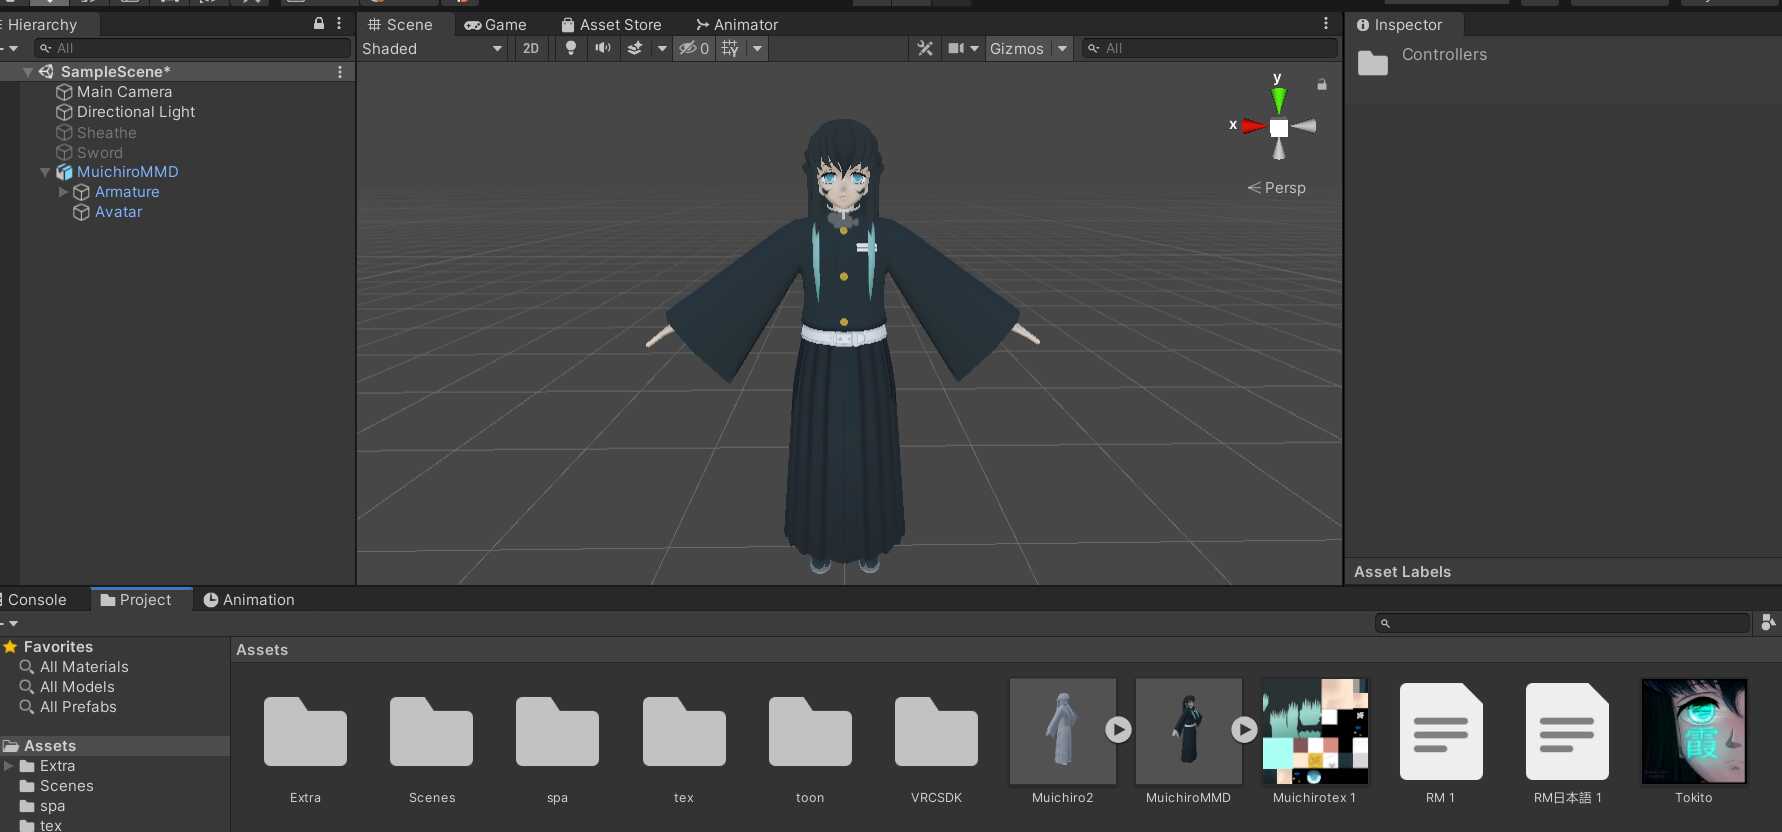This screenshot has width=1782, height=832.
Task: Click the green Y axis gizmo cone
Action: [1278, 99]
